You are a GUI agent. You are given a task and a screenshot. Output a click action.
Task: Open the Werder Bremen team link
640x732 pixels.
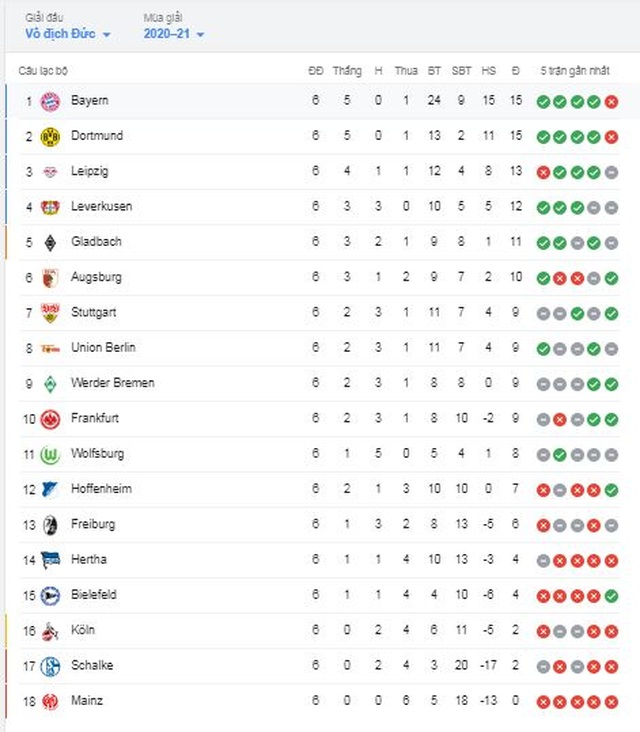(112, 383)
